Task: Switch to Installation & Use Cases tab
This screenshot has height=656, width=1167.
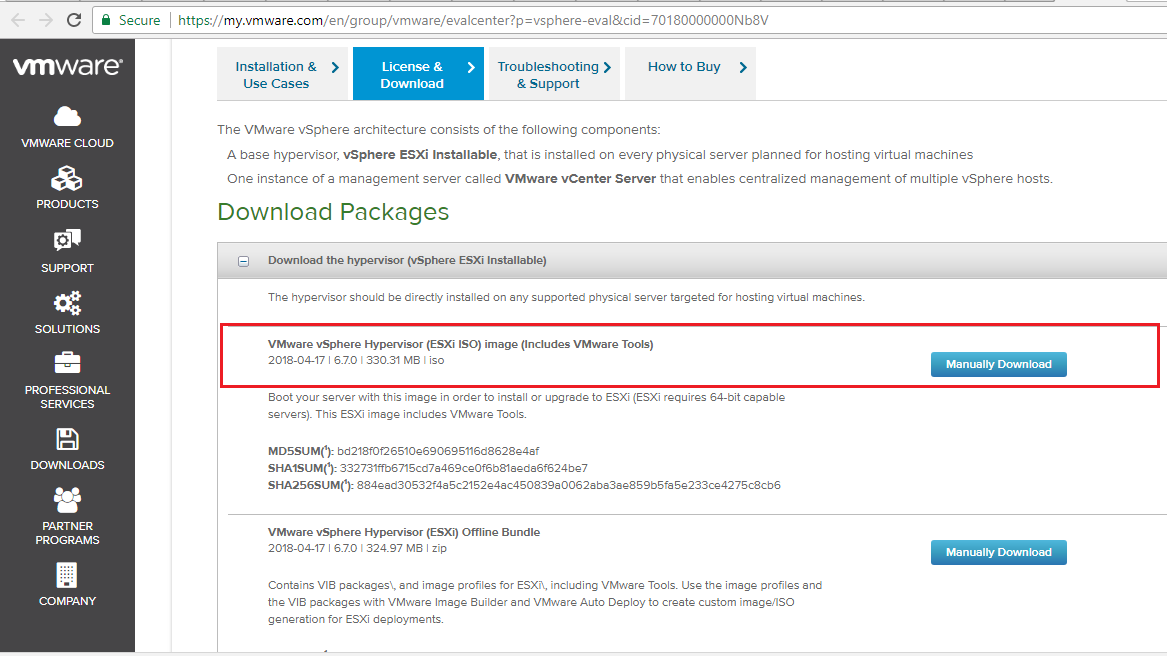Action: [282, 74]
